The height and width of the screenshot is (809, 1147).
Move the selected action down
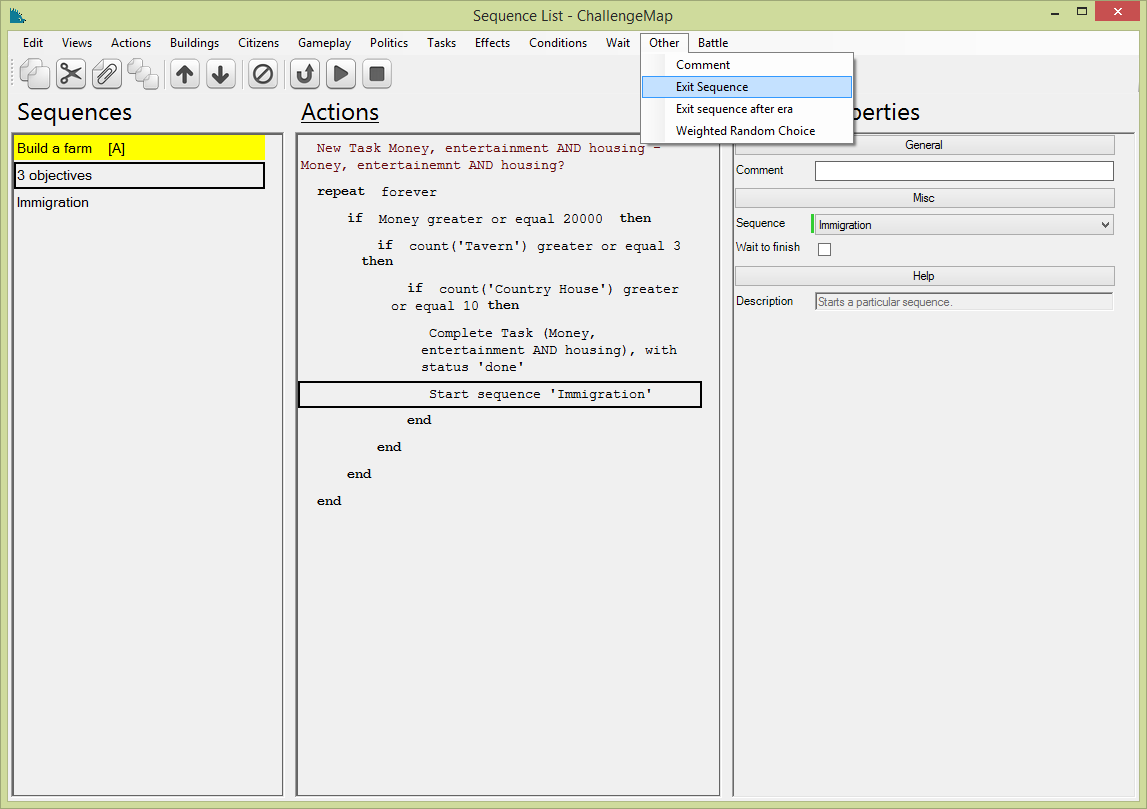(221, 74)
